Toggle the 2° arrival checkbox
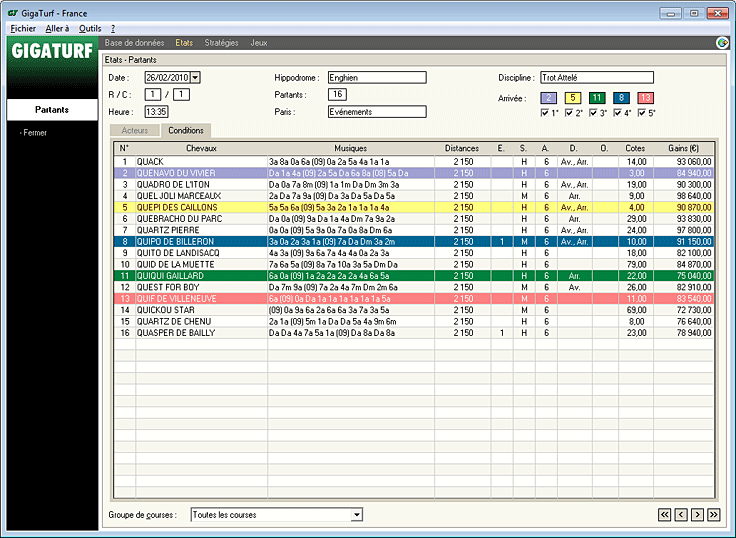 pos(569,113)
